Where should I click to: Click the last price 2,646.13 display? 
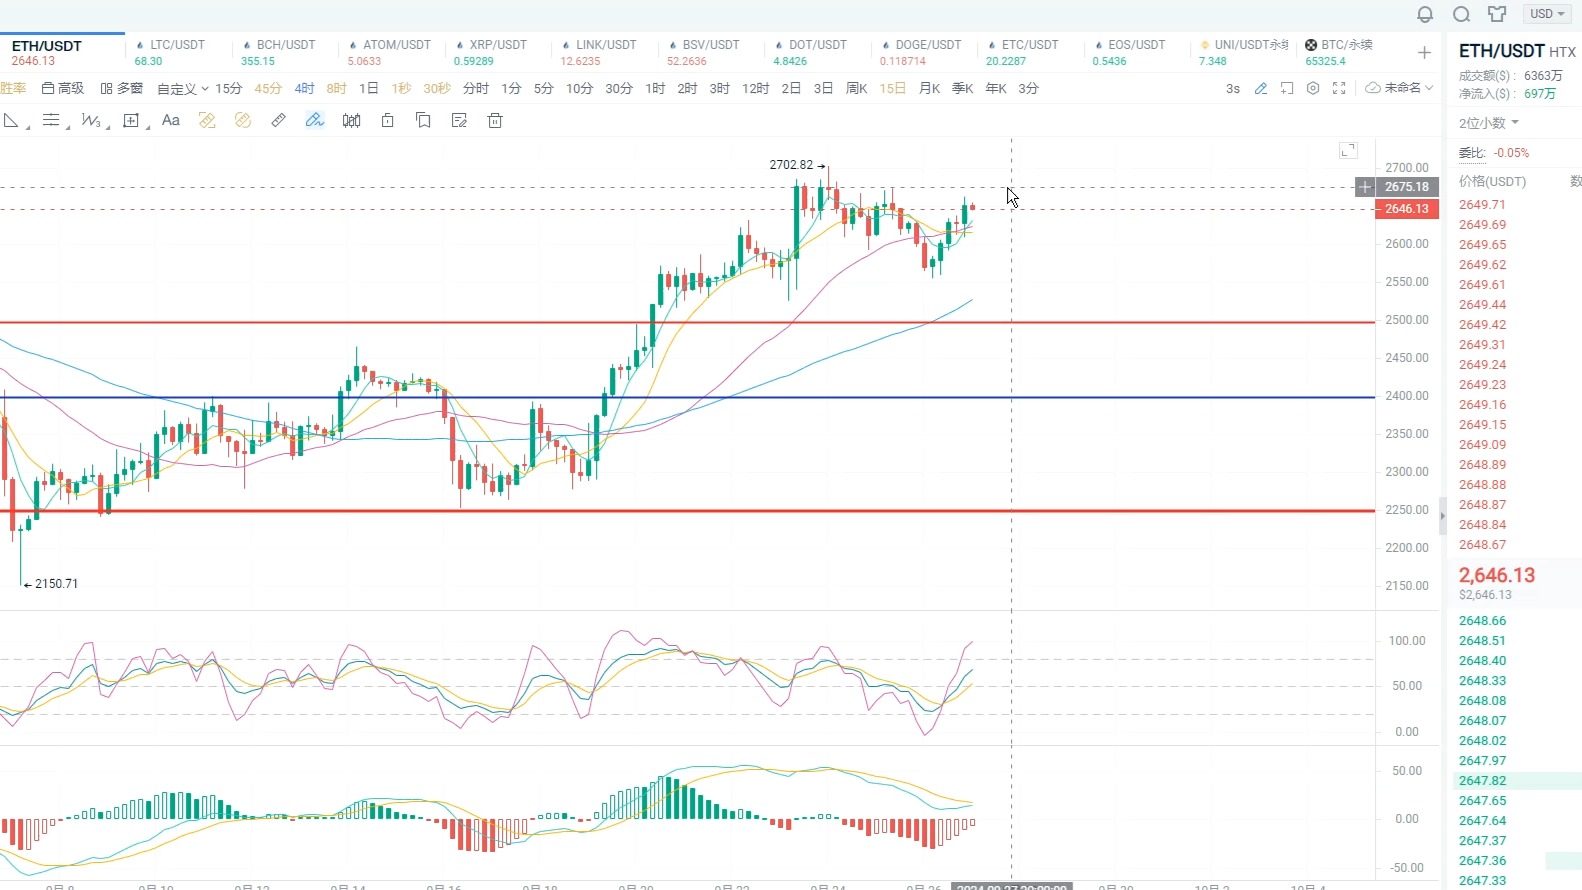pos(1497,575)
